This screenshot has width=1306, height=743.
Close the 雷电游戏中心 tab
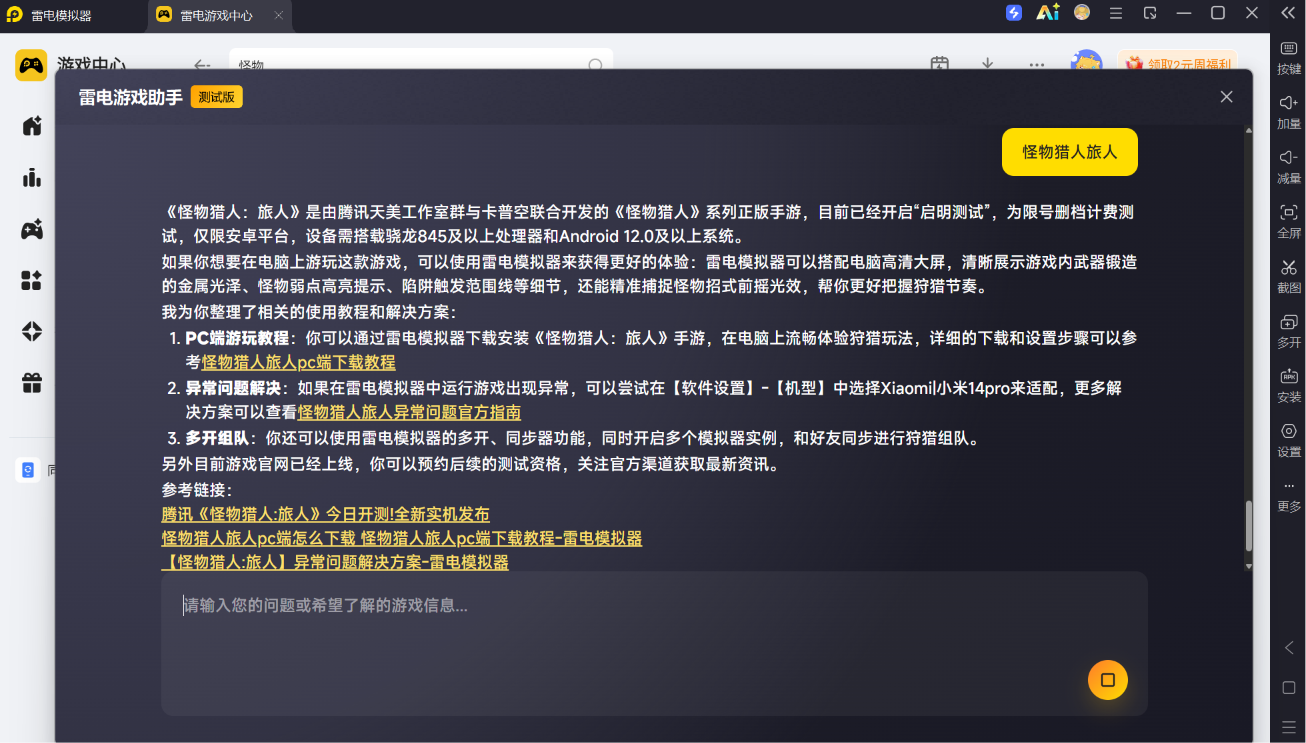279,16
